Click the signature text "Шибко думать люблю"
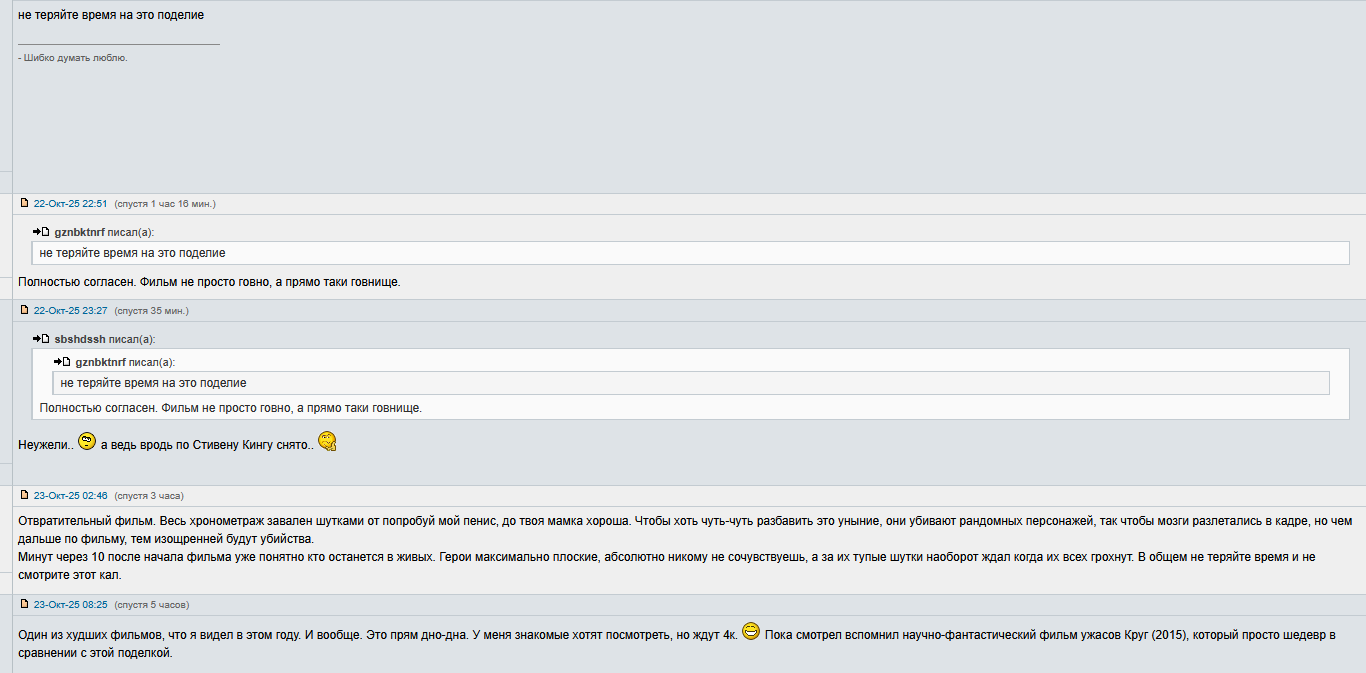 [75, 58]
